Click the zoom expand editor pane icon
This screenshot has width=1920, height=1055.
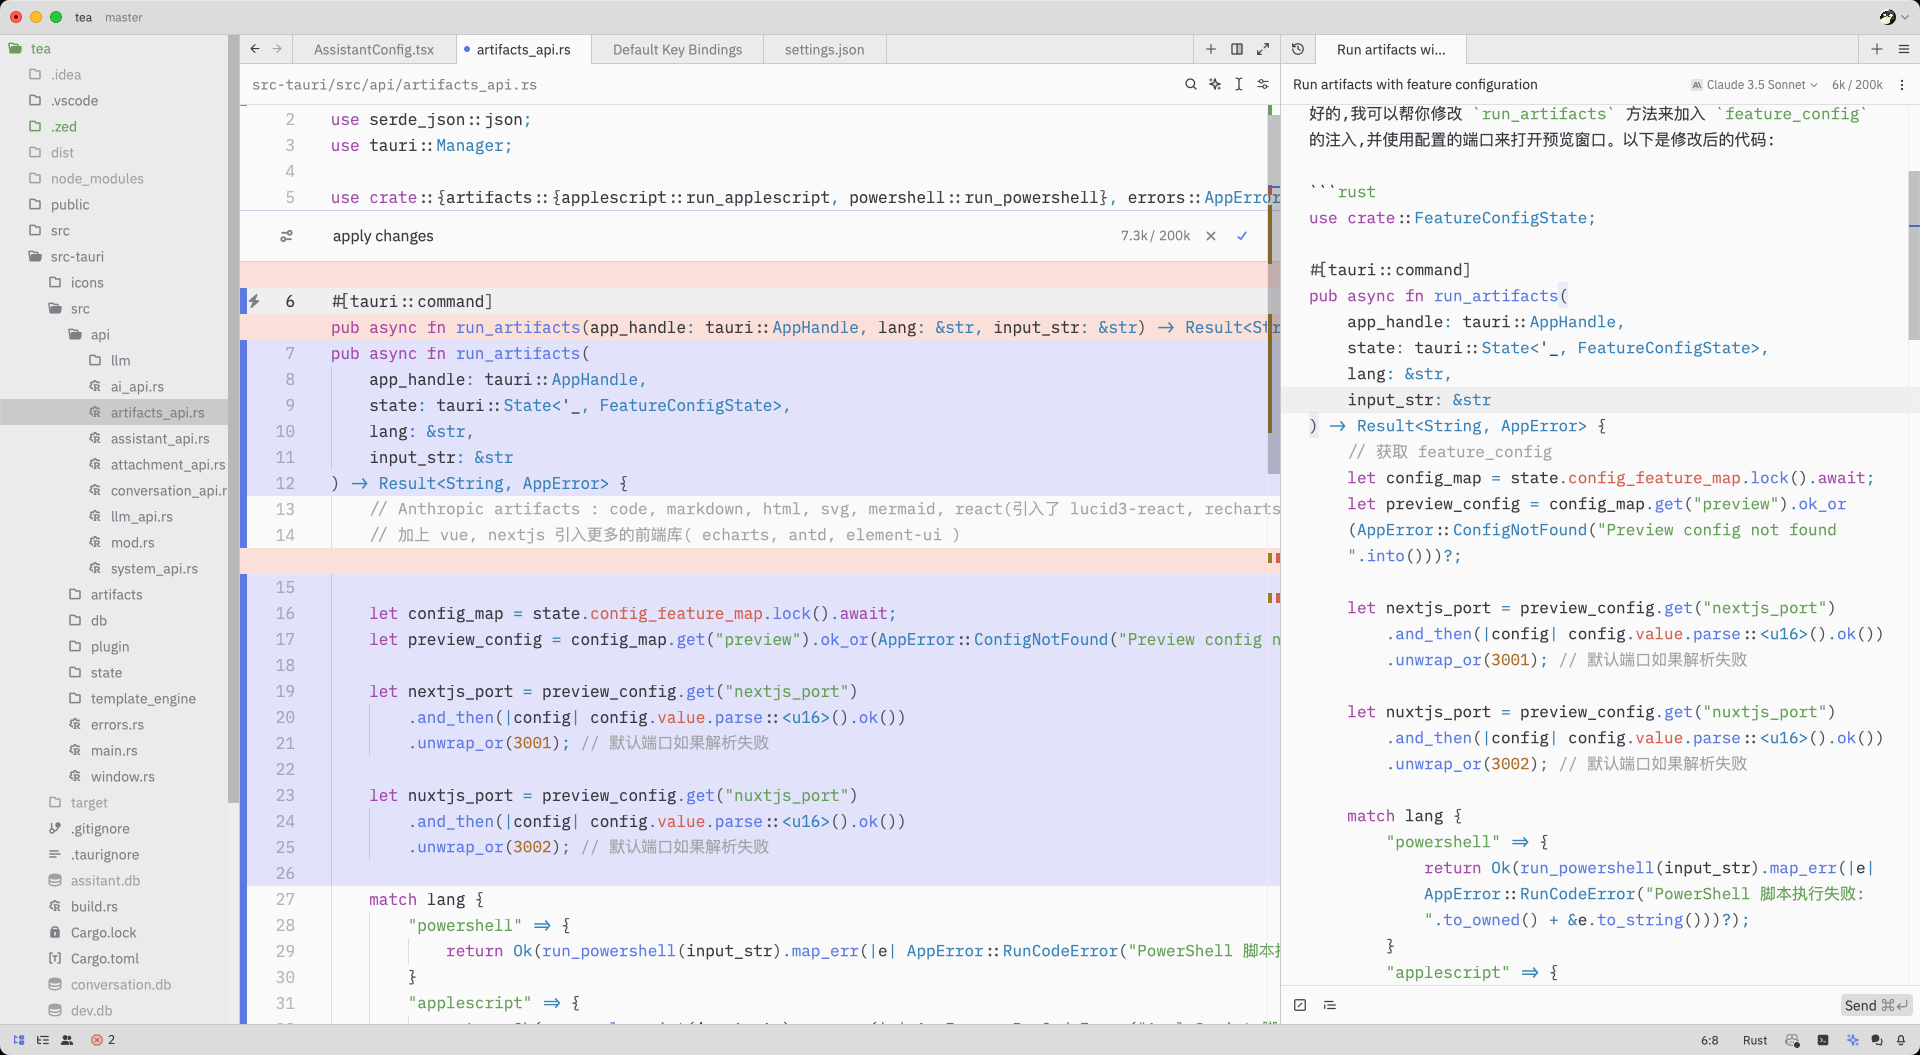point(1263,49)
